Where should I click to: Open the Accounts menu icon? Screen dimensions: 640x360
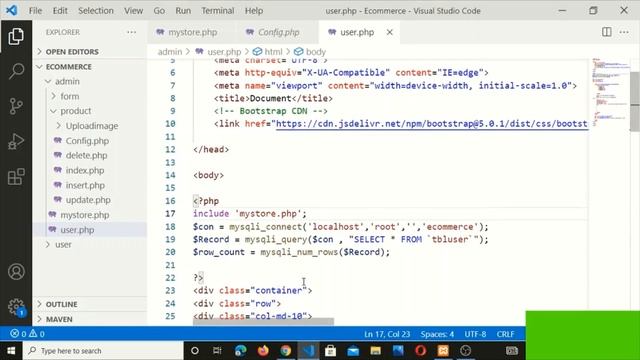(16, 272)
